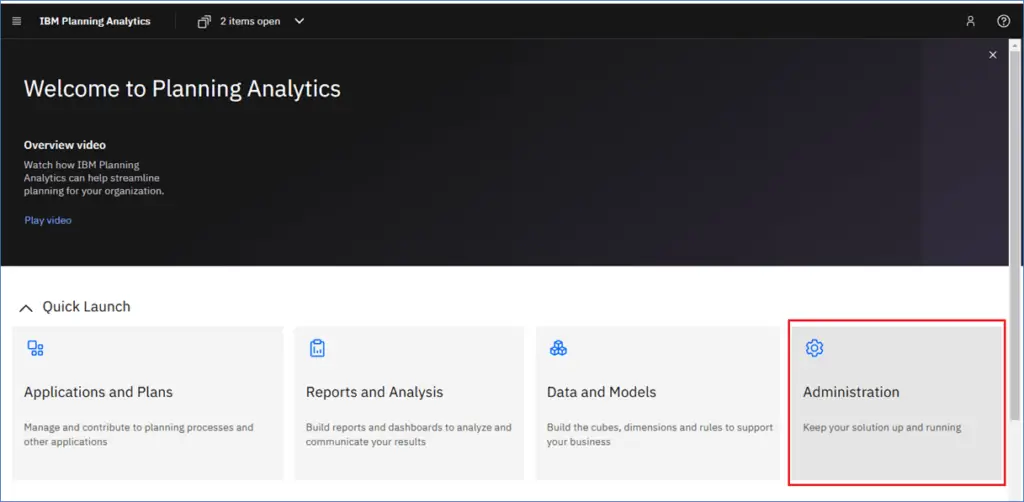Close the welcome banner

[x=993, y=55]
